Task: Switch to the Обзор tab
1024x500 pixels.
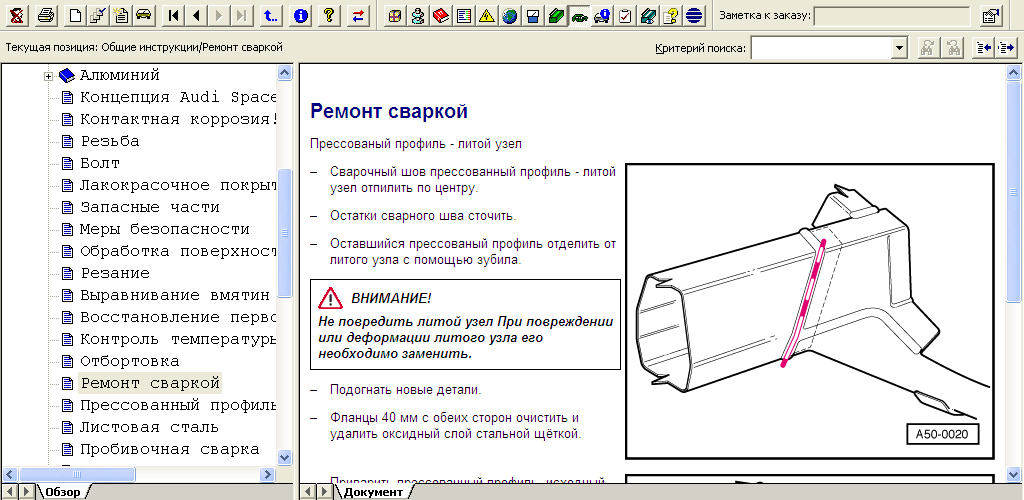Action: click(x=62, y=491)
